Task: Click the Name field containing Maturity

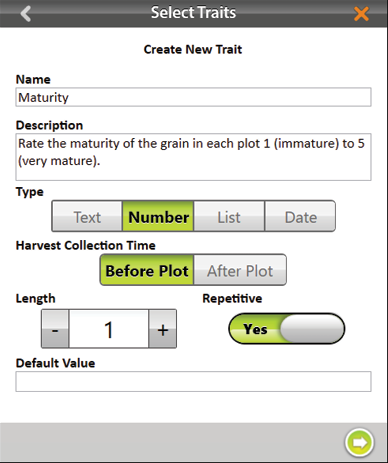Action: [x=193, y=97]
